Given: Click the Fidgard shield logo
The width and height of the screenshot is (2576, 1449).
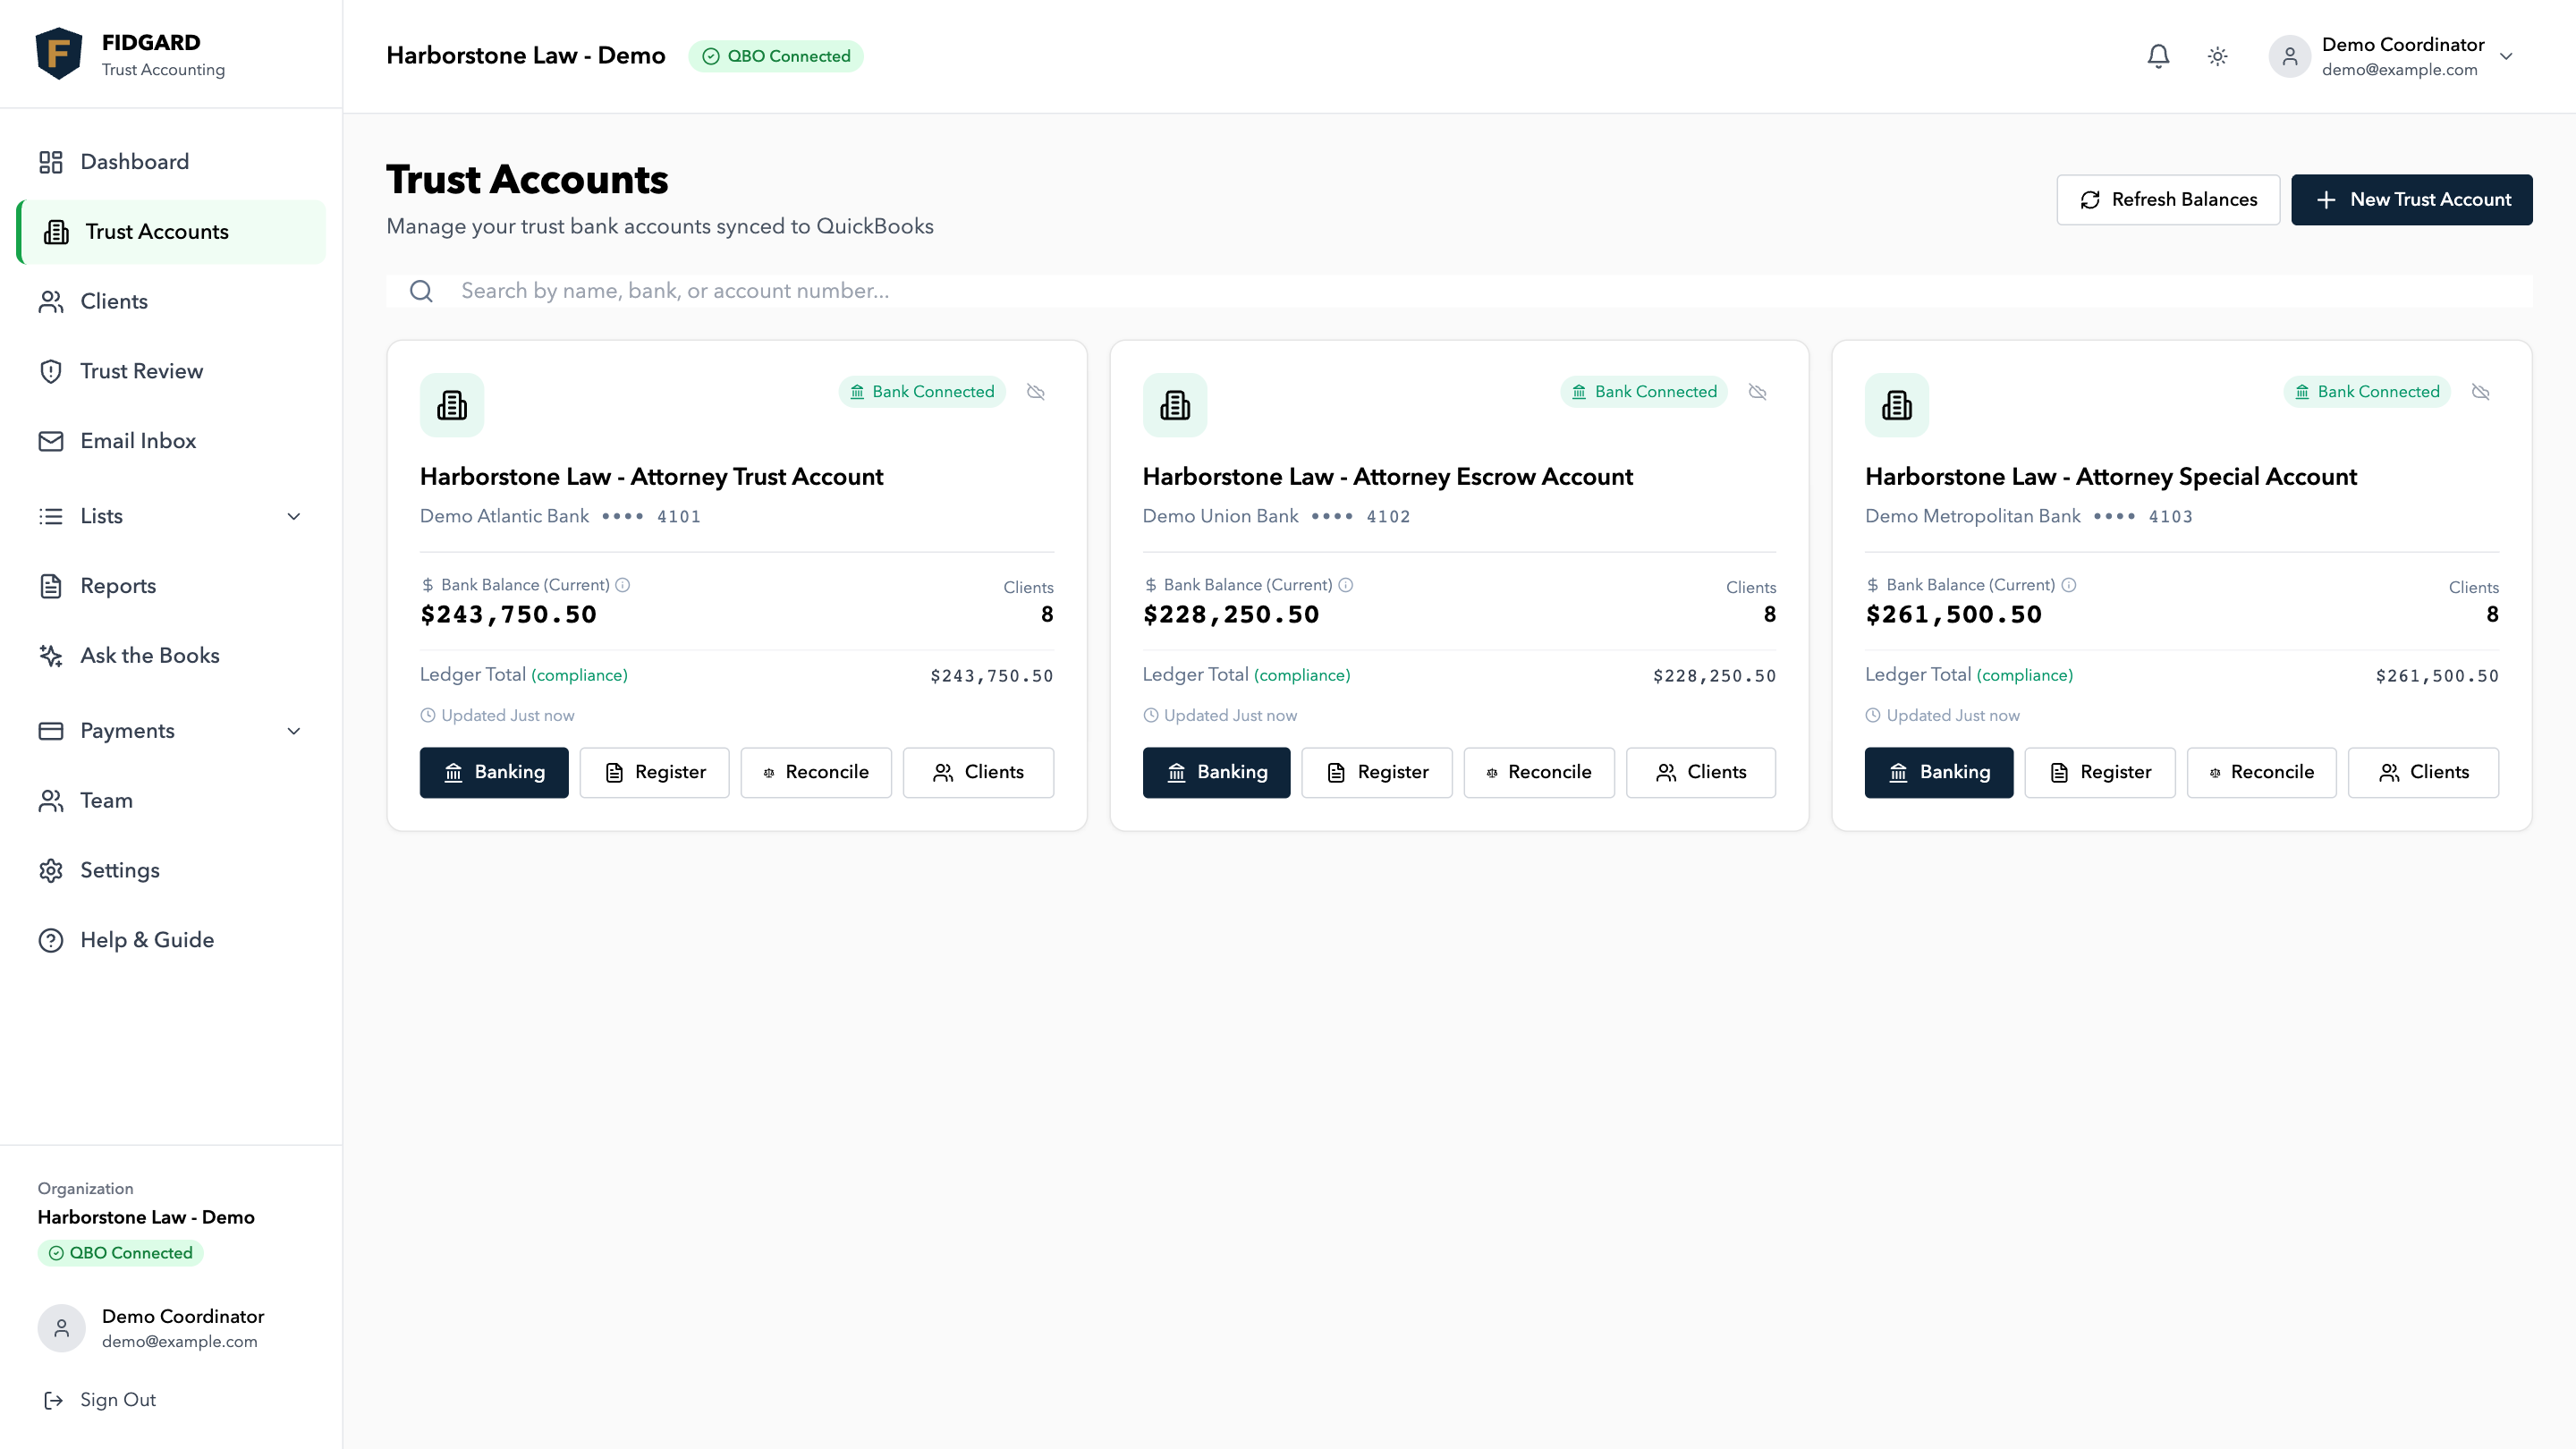Looking at the screenshot, I should point(59,54).
